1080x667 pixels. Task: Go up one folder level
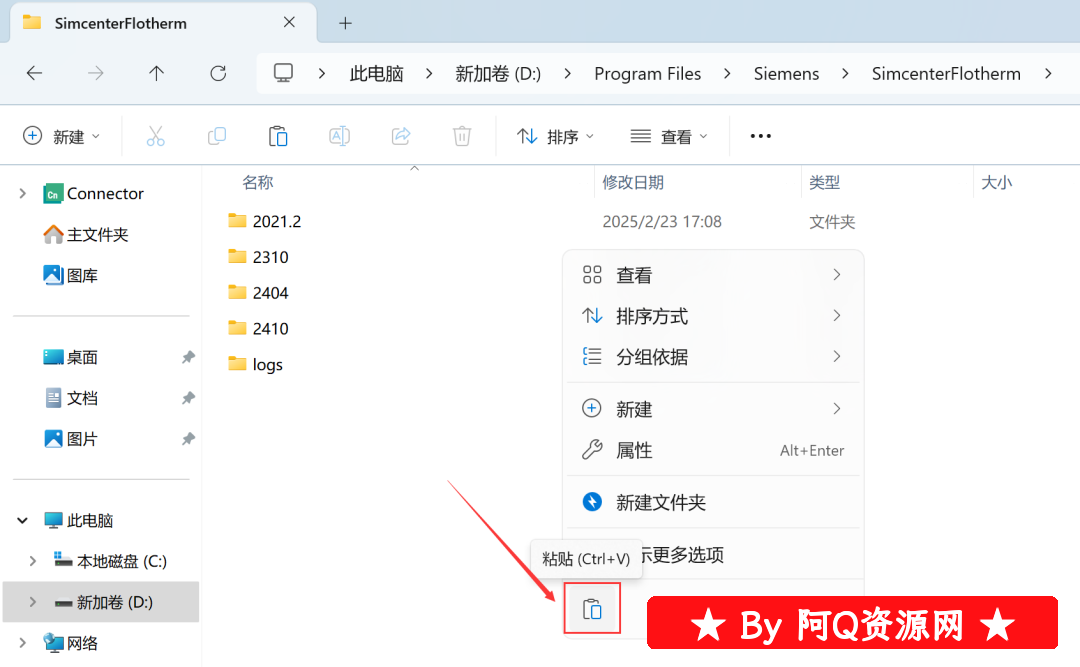[x=156, y=73]
